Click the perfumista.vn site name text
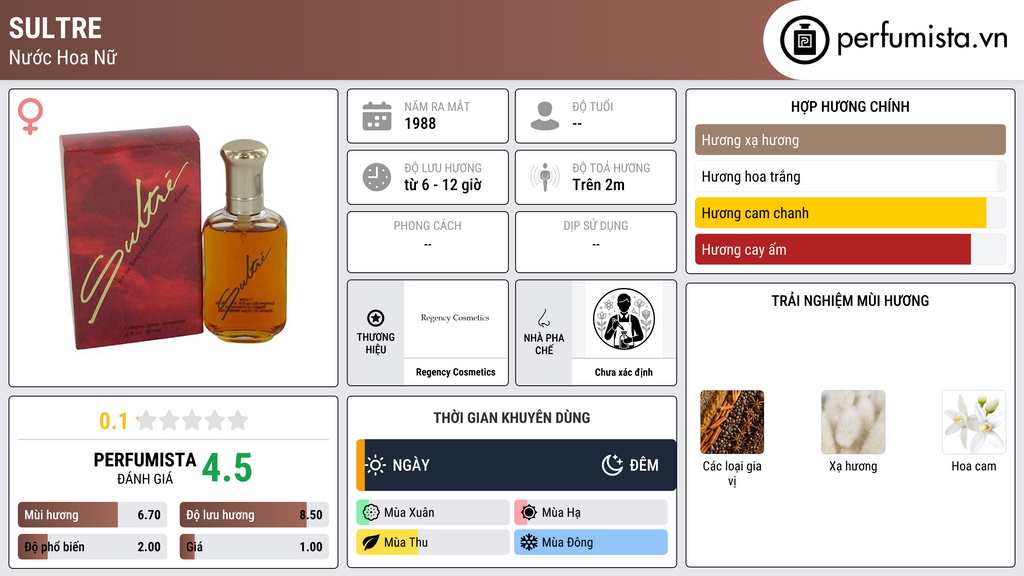This screenshot has width=1024, height=576. tap(922, 39)
